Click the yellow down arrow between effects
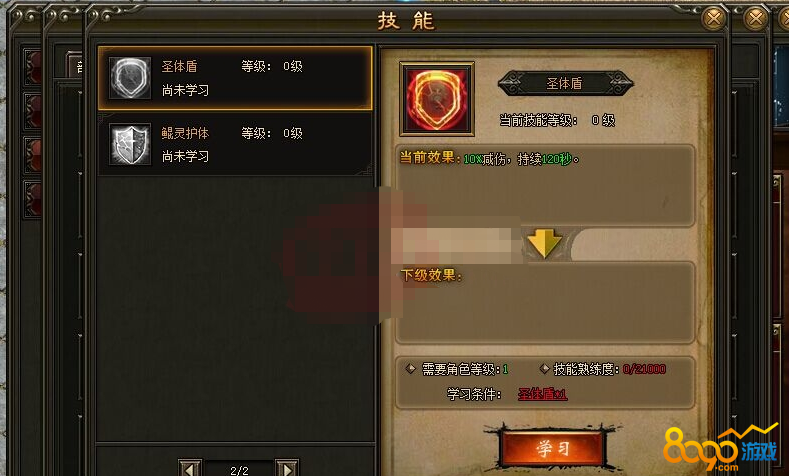This screenshot has width=789, height=476. click(x=544, y=243)
